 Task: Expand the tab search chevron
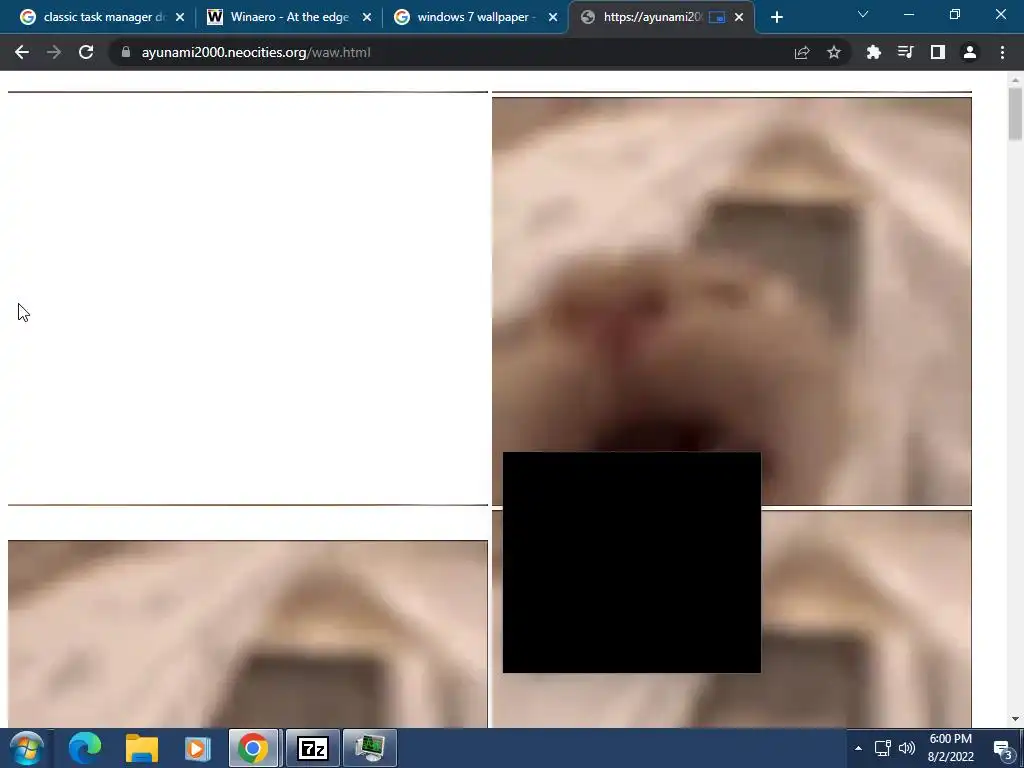[x=863, y=14]
